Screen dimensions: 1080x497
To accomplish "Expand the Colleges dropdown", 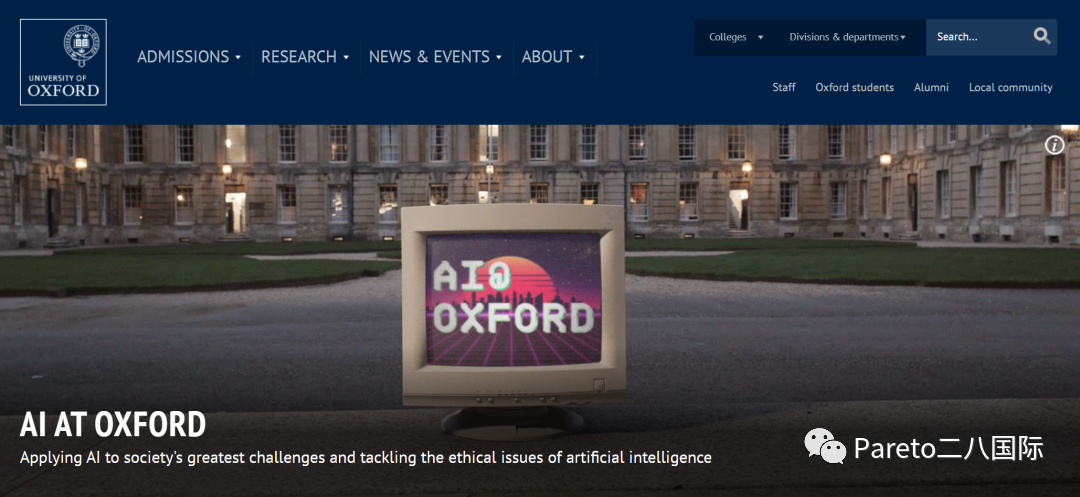I will [x=736, y=37].
